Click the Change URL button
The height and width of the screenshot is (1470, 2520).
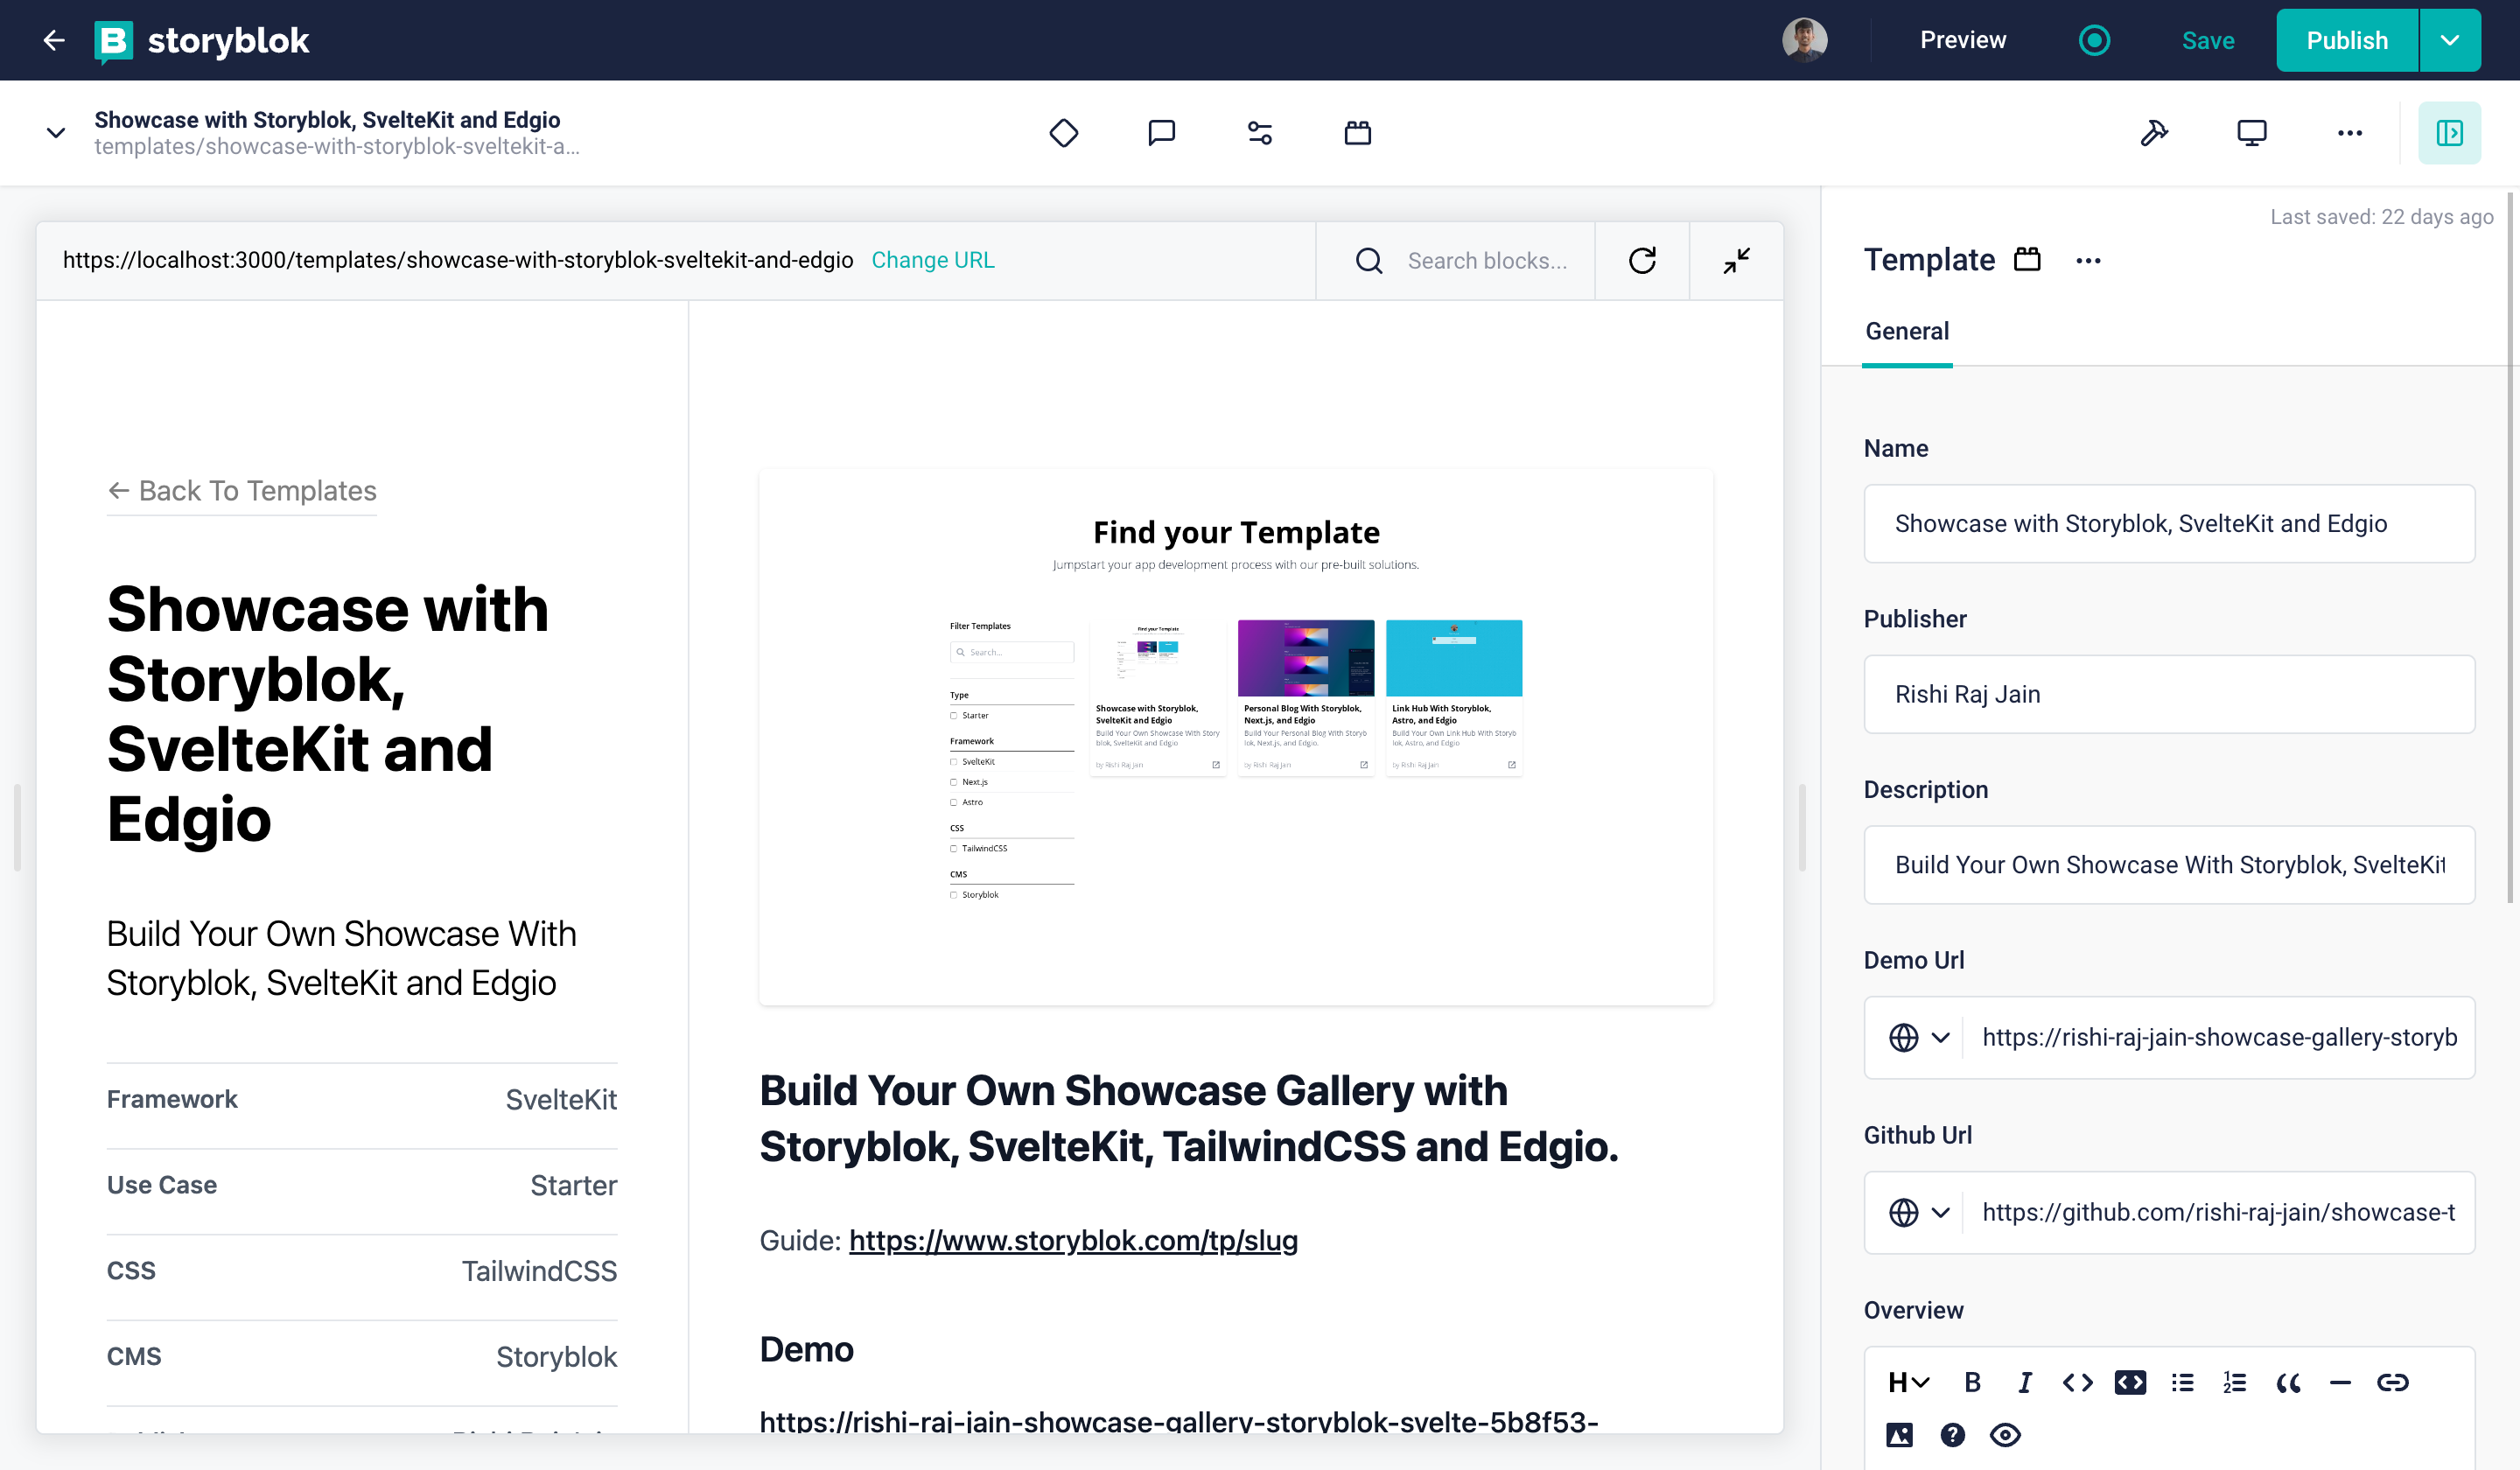(x=932, y=260)
